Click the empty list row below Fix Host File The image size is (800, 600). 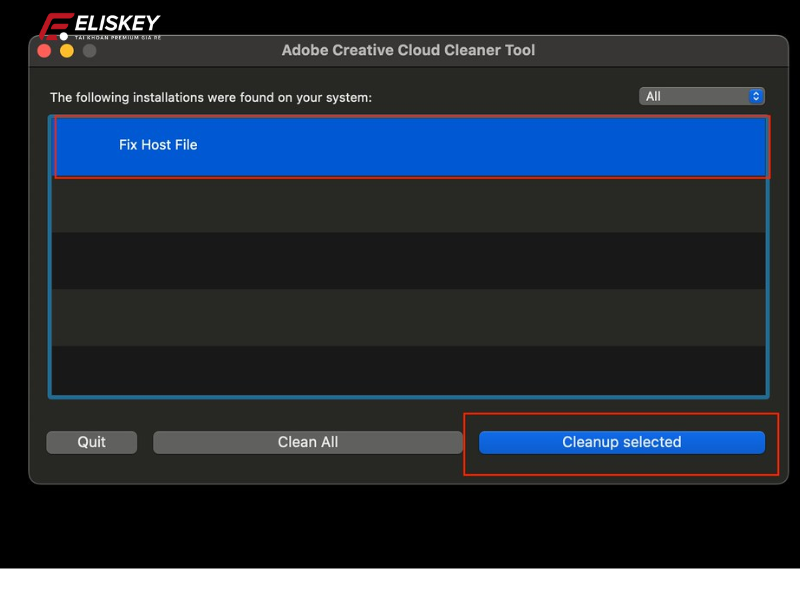tap(400, 205)
